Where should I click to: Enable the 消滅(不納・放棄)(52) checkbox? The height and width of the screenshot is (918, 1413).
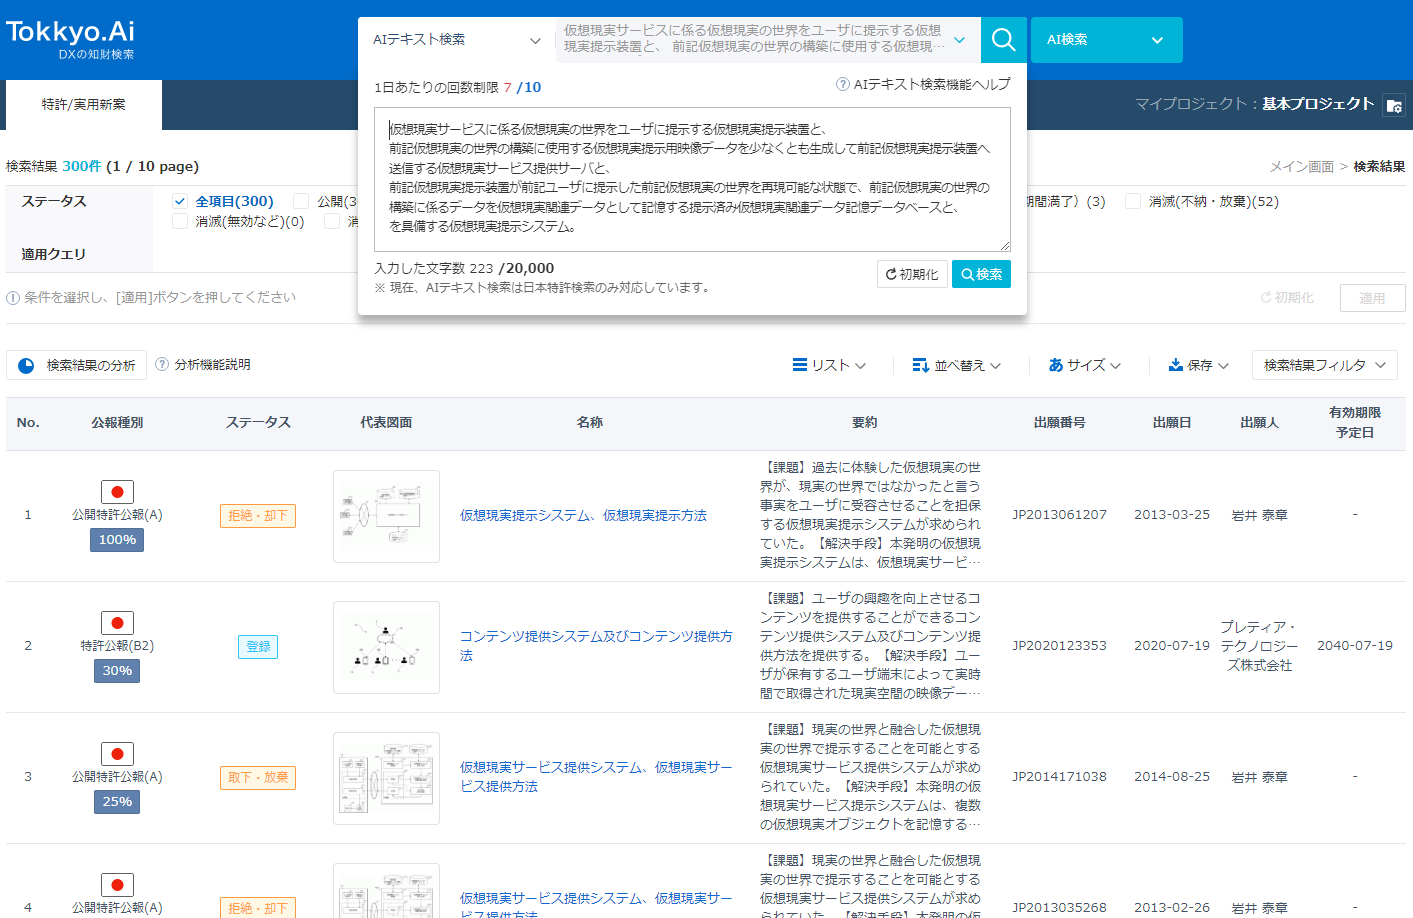(x=1132, y=200)
